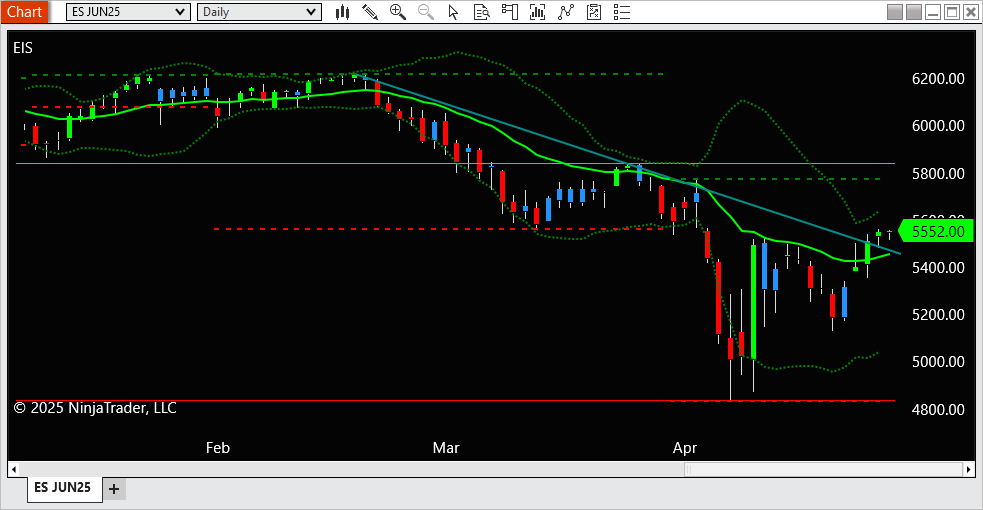This screenshot has width=983, height=510.
Task: Click the NinjaTrader copyright text
Action: [x=95, y=408]
